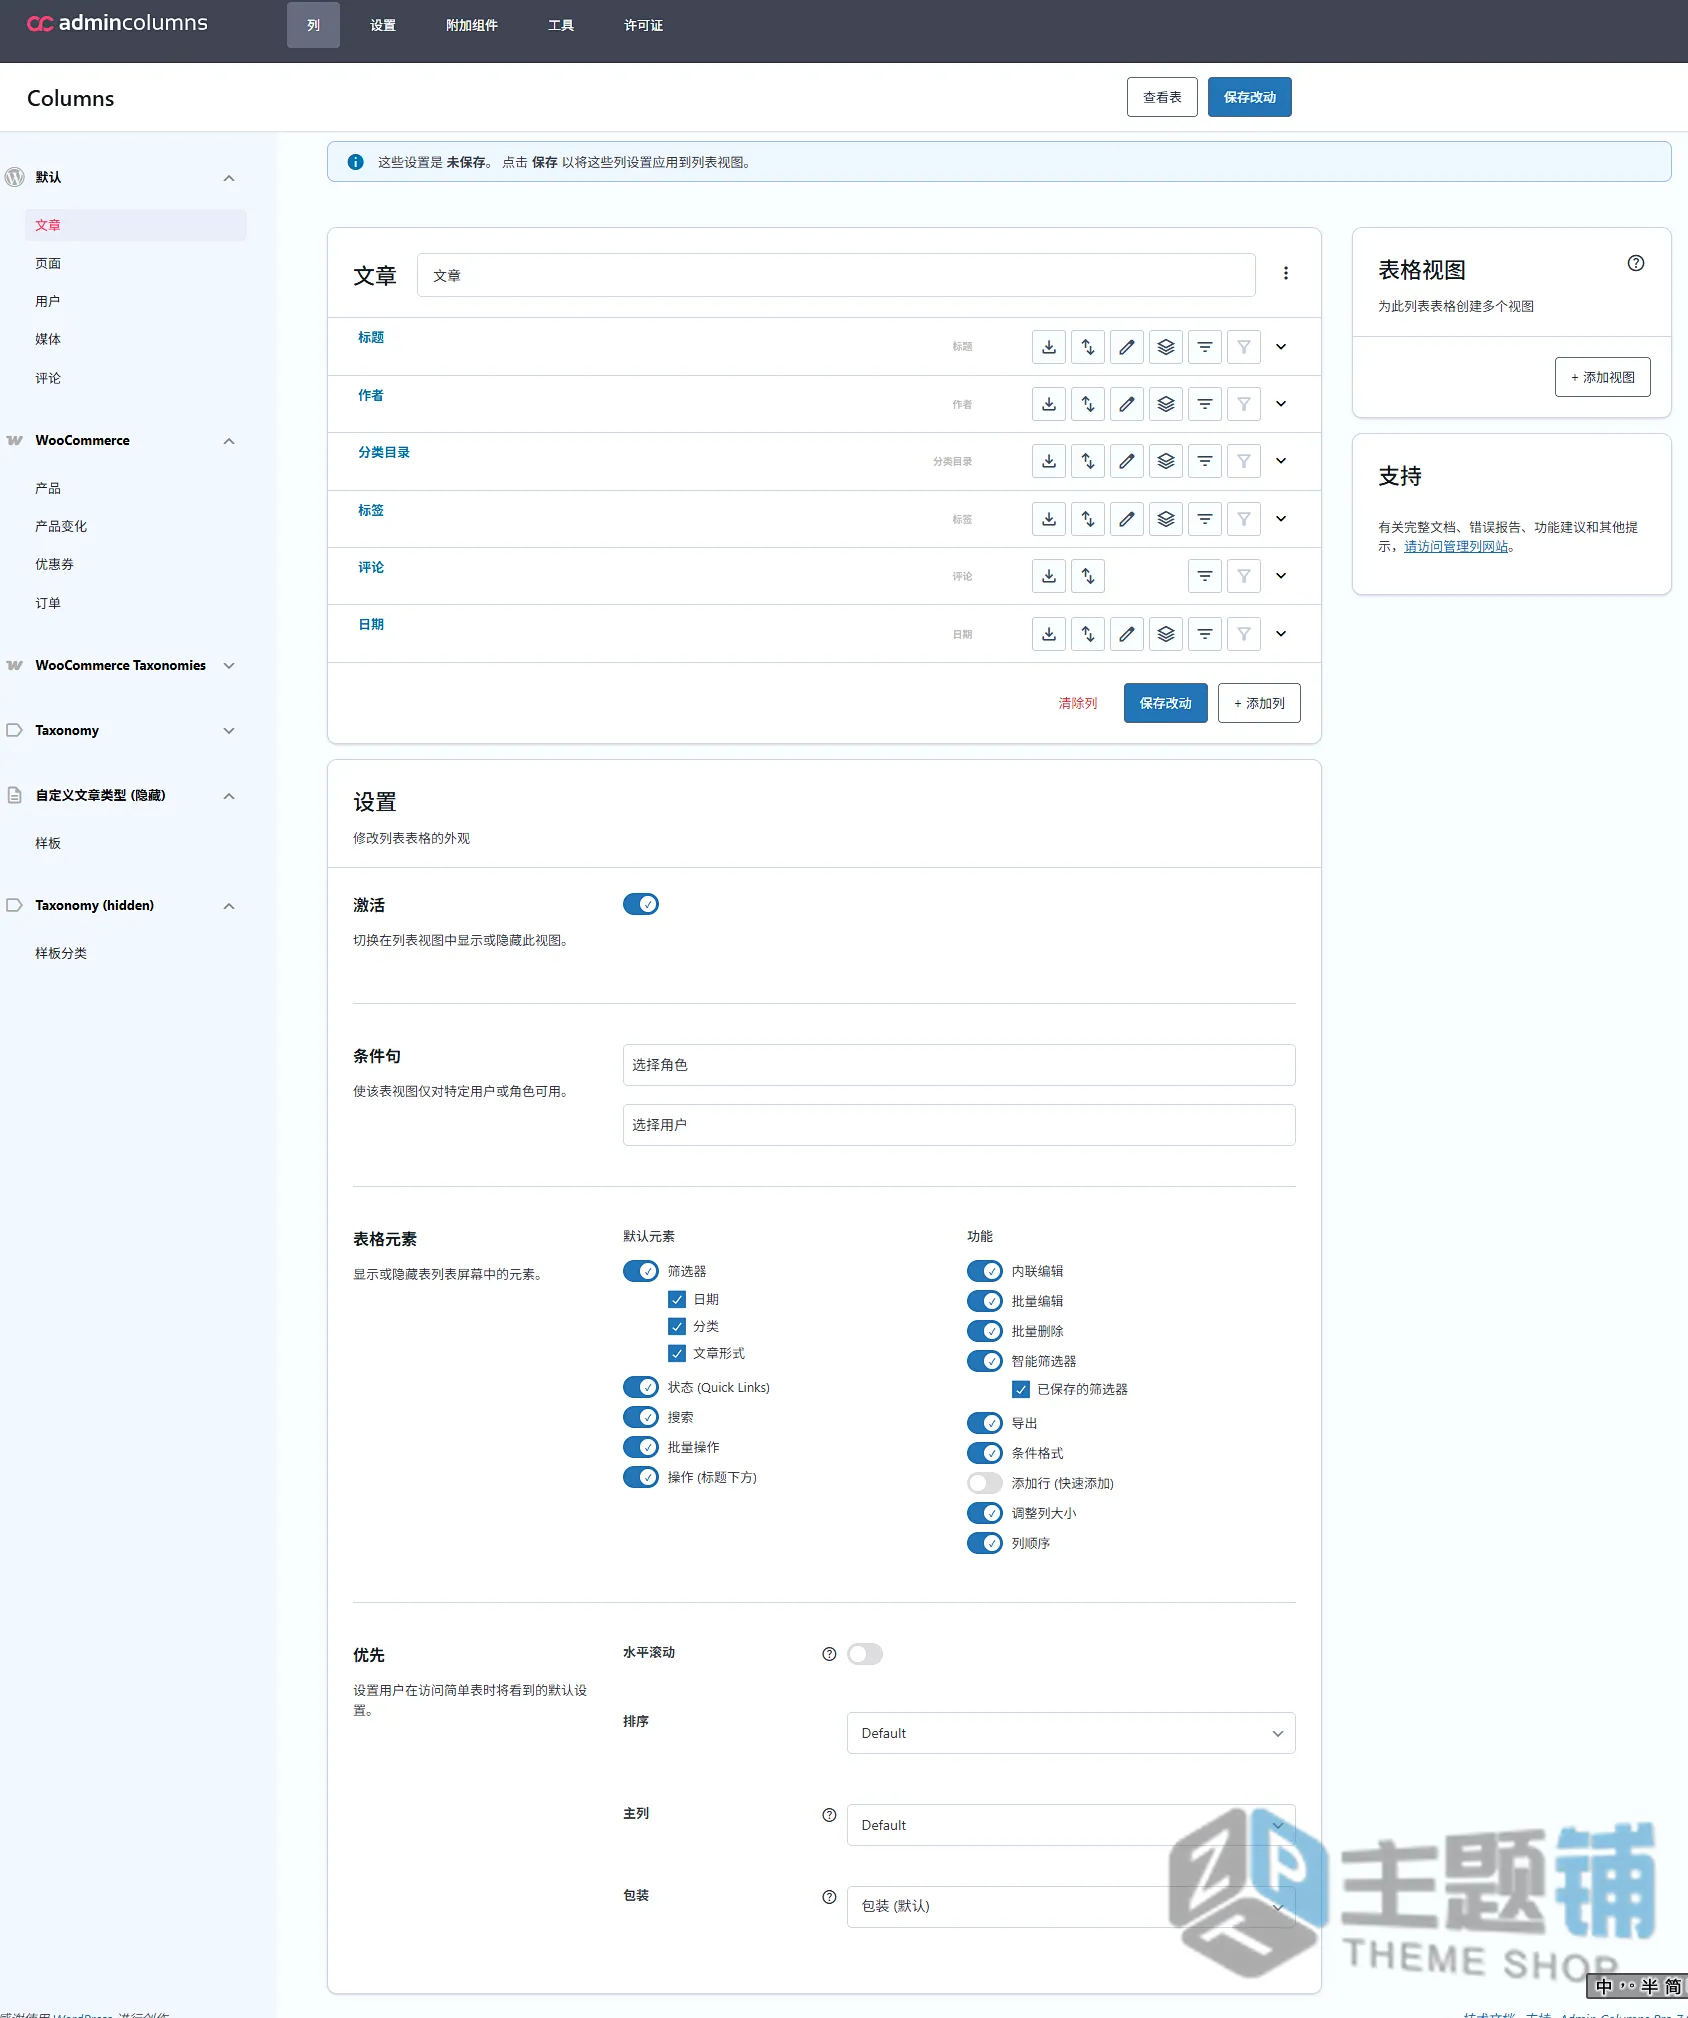The width and height of the screenshot is (1688, 2018).
Task: Toggle sort arrows icon in 评论 row
Action: click(1087, 576)
